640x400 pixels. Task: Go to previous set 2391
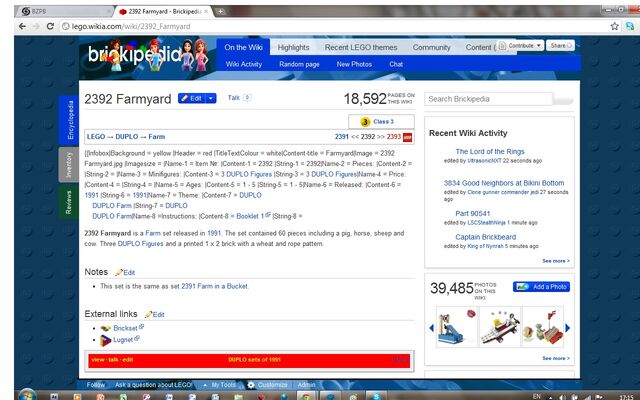[x=342, y=137]
